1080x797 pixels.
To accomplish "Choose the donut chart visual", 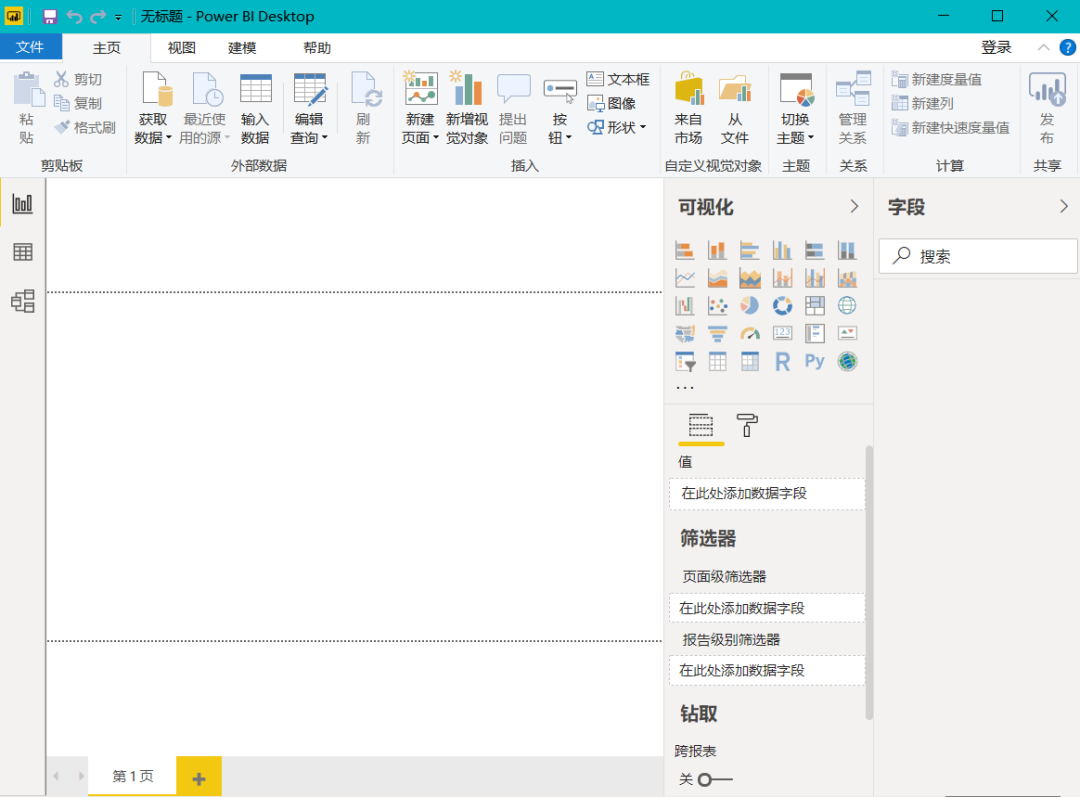I will coord(782,306).
